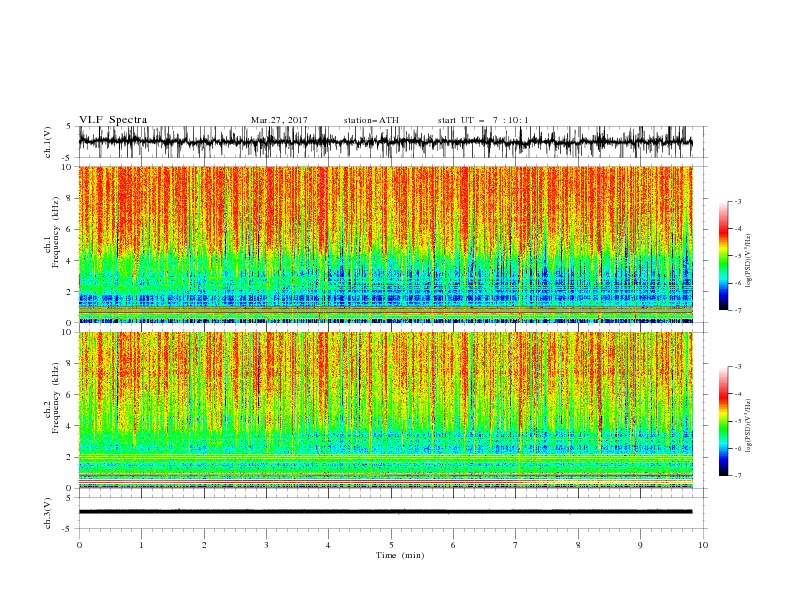
Task: Click the "station=ATH" header label
Action: [x=371, y=120]
